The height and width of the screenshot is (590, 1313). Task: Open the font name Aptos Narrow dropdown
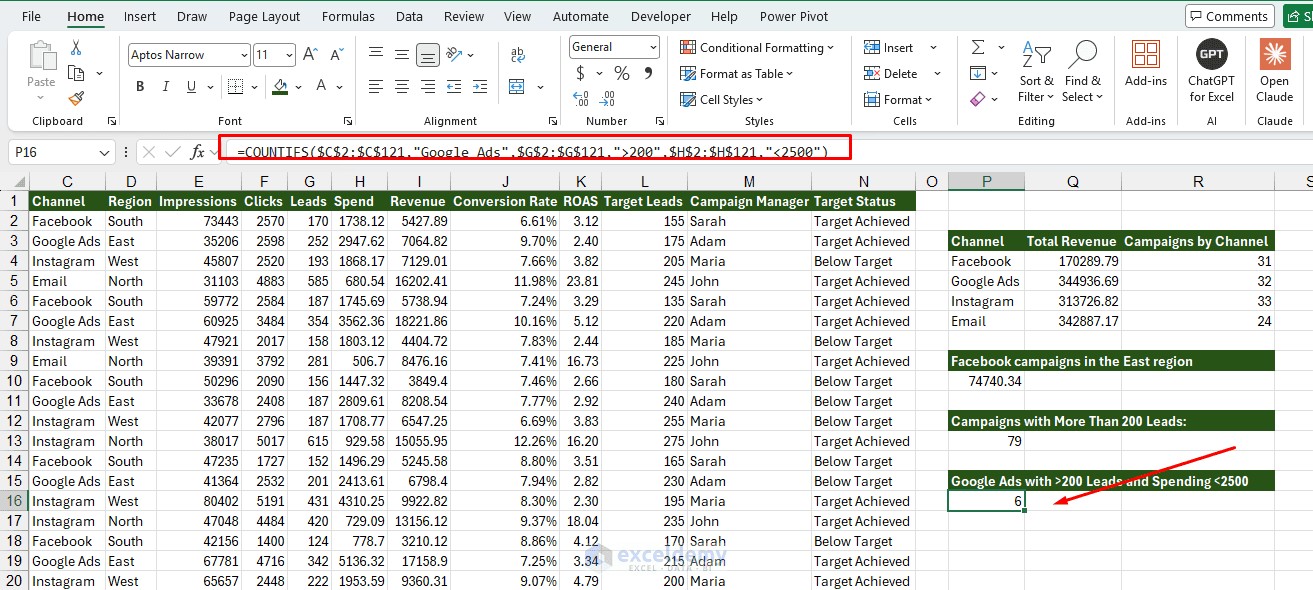pyautogui.click(x=244, y=55)
